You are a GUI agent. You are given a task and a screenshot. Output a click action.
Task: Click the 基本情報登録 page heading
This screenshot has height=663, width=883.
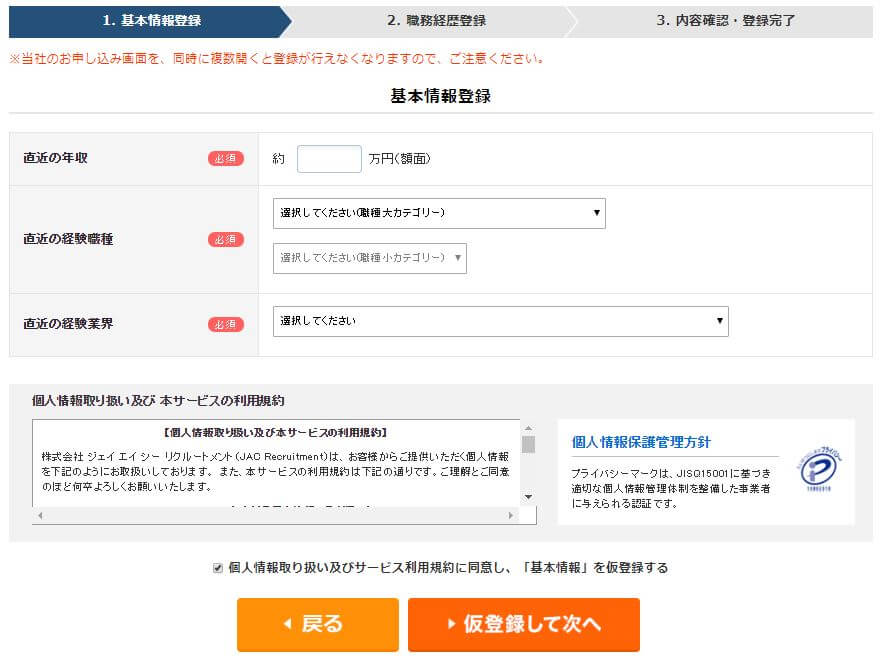(440, 96)
